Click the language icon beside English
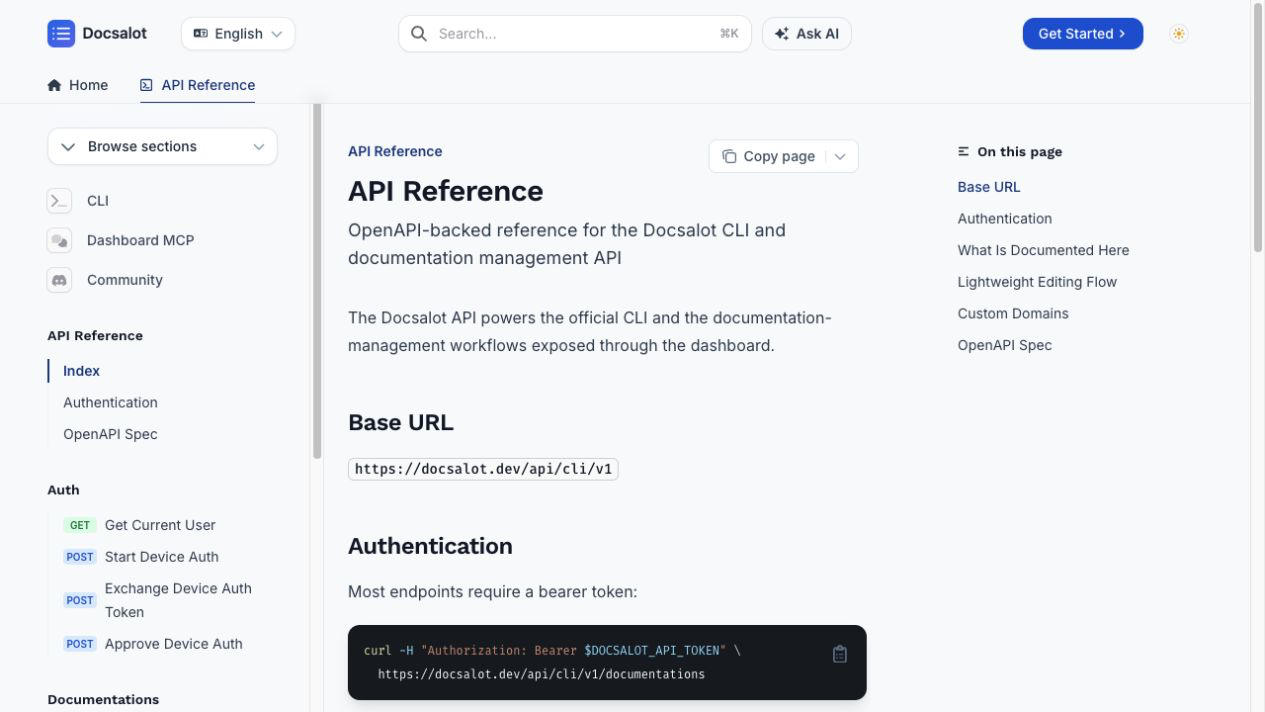The height and width of the screenshot is (712, 1265). (x=200, y=33)
